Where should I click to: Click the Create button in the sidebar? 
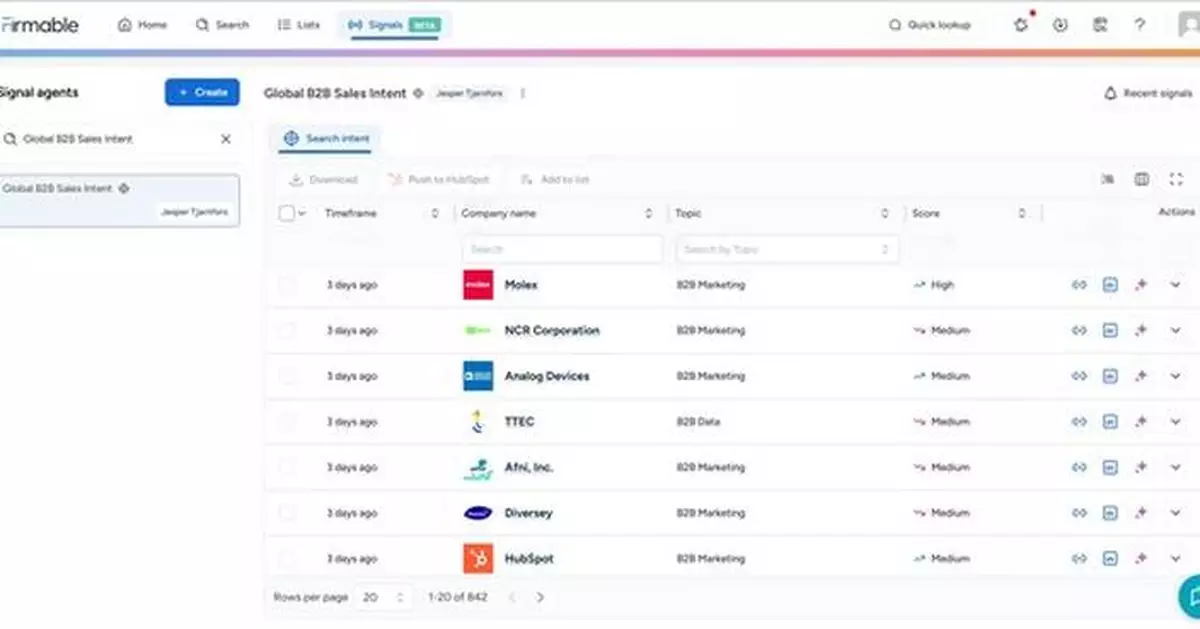pos(202,92)
